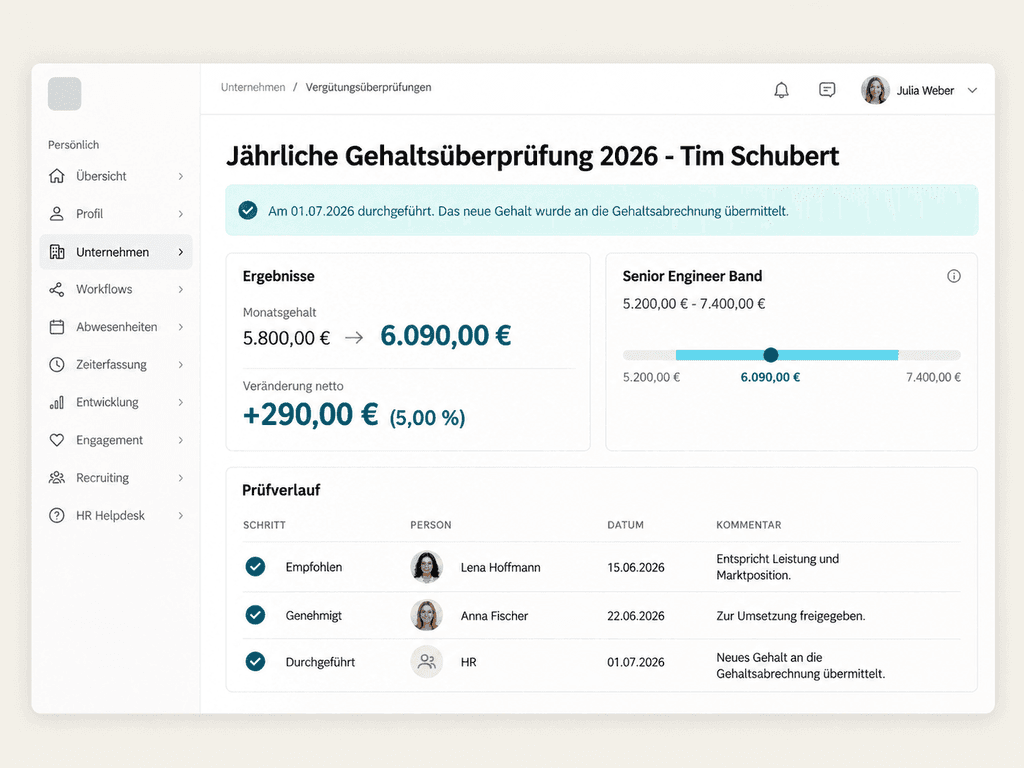The image size is (1024, 768).
Task: Open the HR Helpdesk menu item
Action: tap(116, 515)
